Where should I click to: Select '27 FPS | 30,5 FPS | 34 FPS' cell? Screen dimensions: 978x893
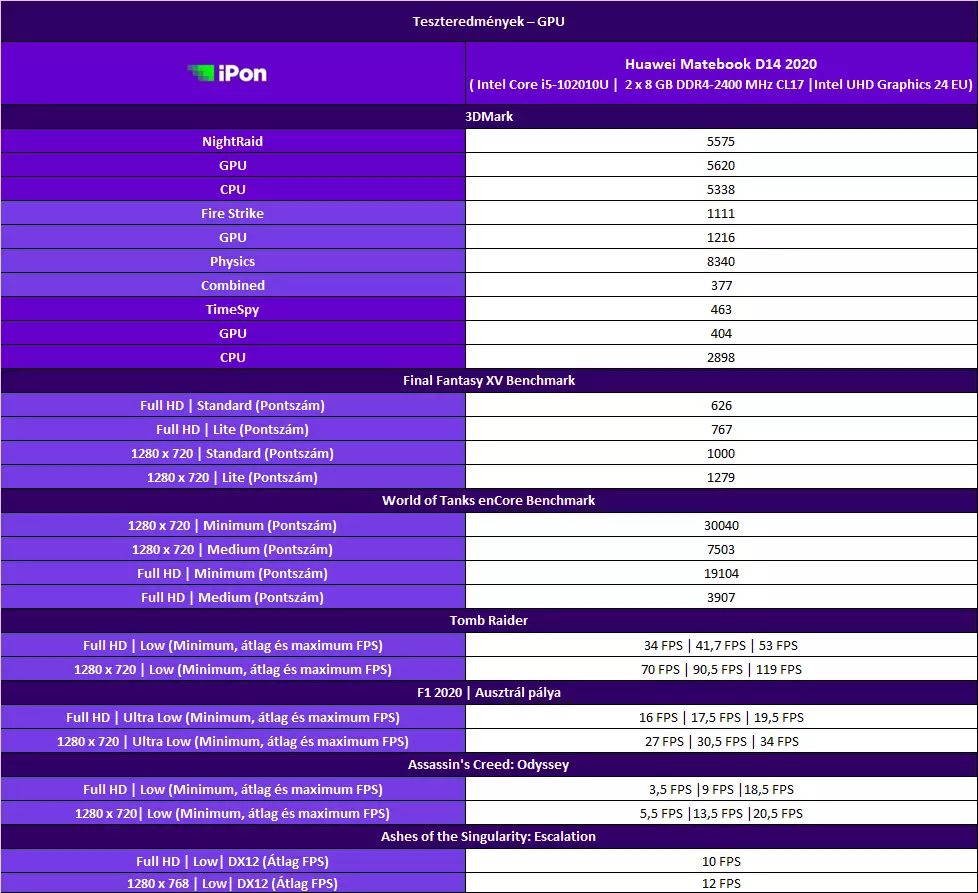[722, 741]
